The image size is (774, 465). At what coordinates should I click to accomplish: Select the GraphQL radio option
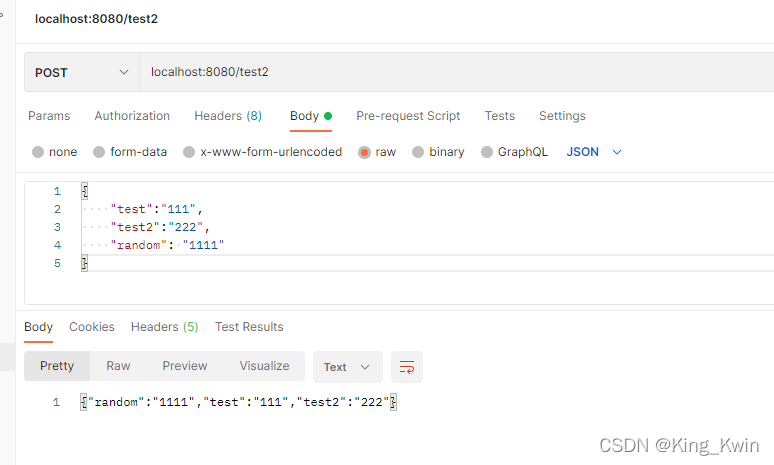pyautogui.click(x=487, y=152)
